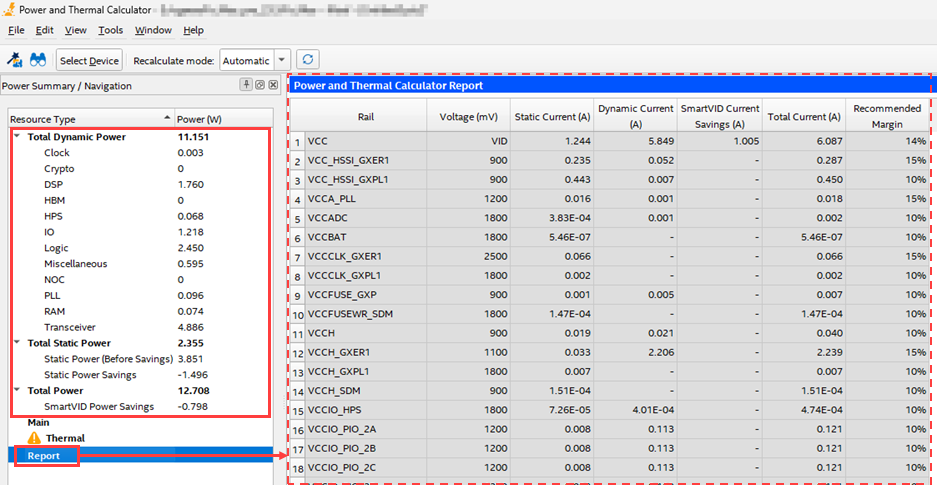Screen dimensions: 937x485
Task: Select the IO resource row
Action: pos(142,232)
